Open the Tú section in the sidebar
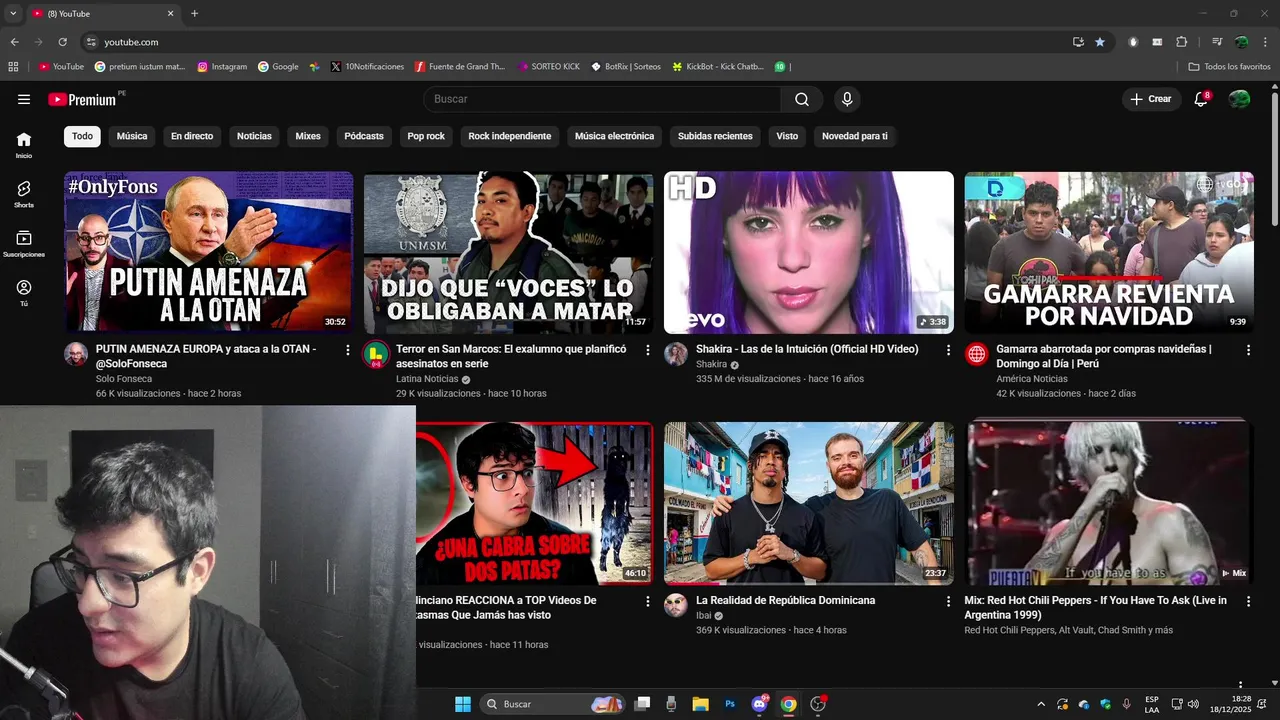The height and width of the screenshot is (720, 1280). (x=24, y=292)
